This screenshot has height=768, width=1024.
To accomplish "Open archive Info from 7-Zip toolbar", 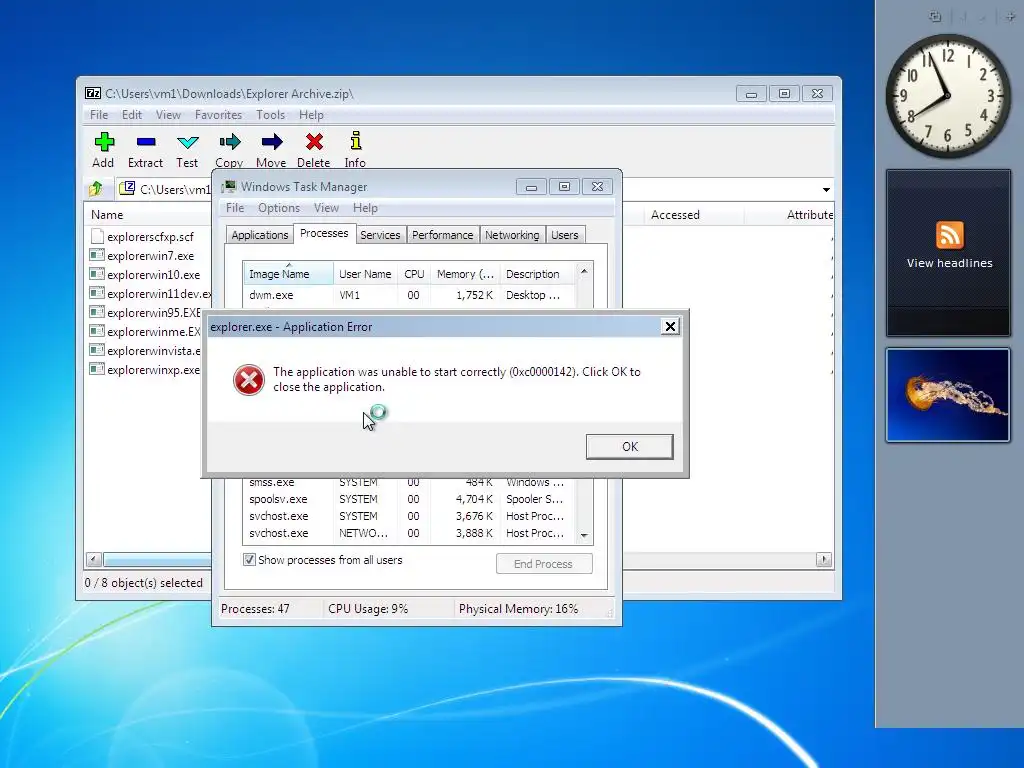I will pos(355,141).
